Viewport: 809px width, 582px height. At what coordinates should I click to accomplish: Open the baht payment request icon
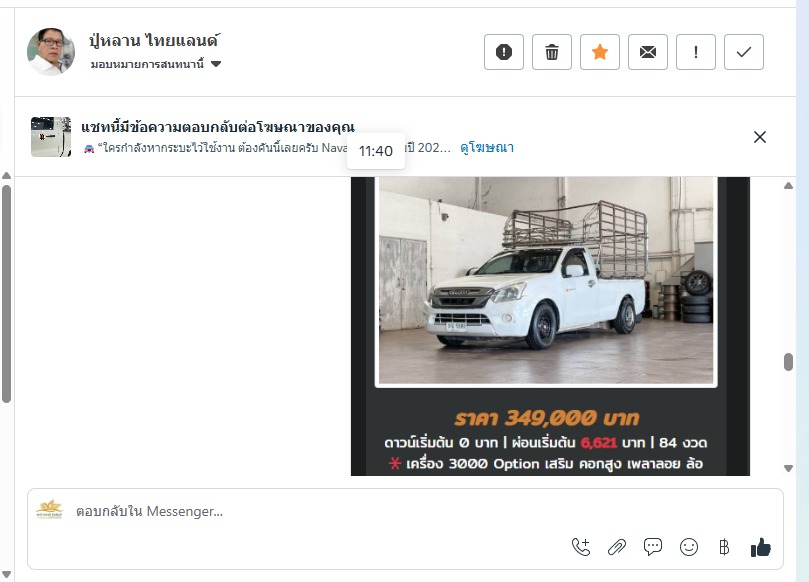724,547
